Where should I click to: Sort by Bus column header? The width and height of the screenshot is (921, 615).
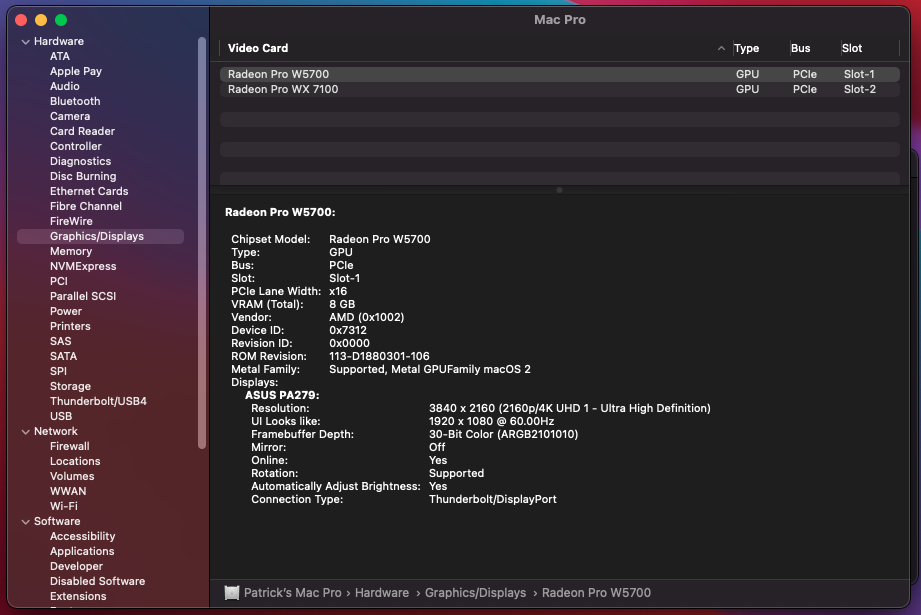point(801,48)
